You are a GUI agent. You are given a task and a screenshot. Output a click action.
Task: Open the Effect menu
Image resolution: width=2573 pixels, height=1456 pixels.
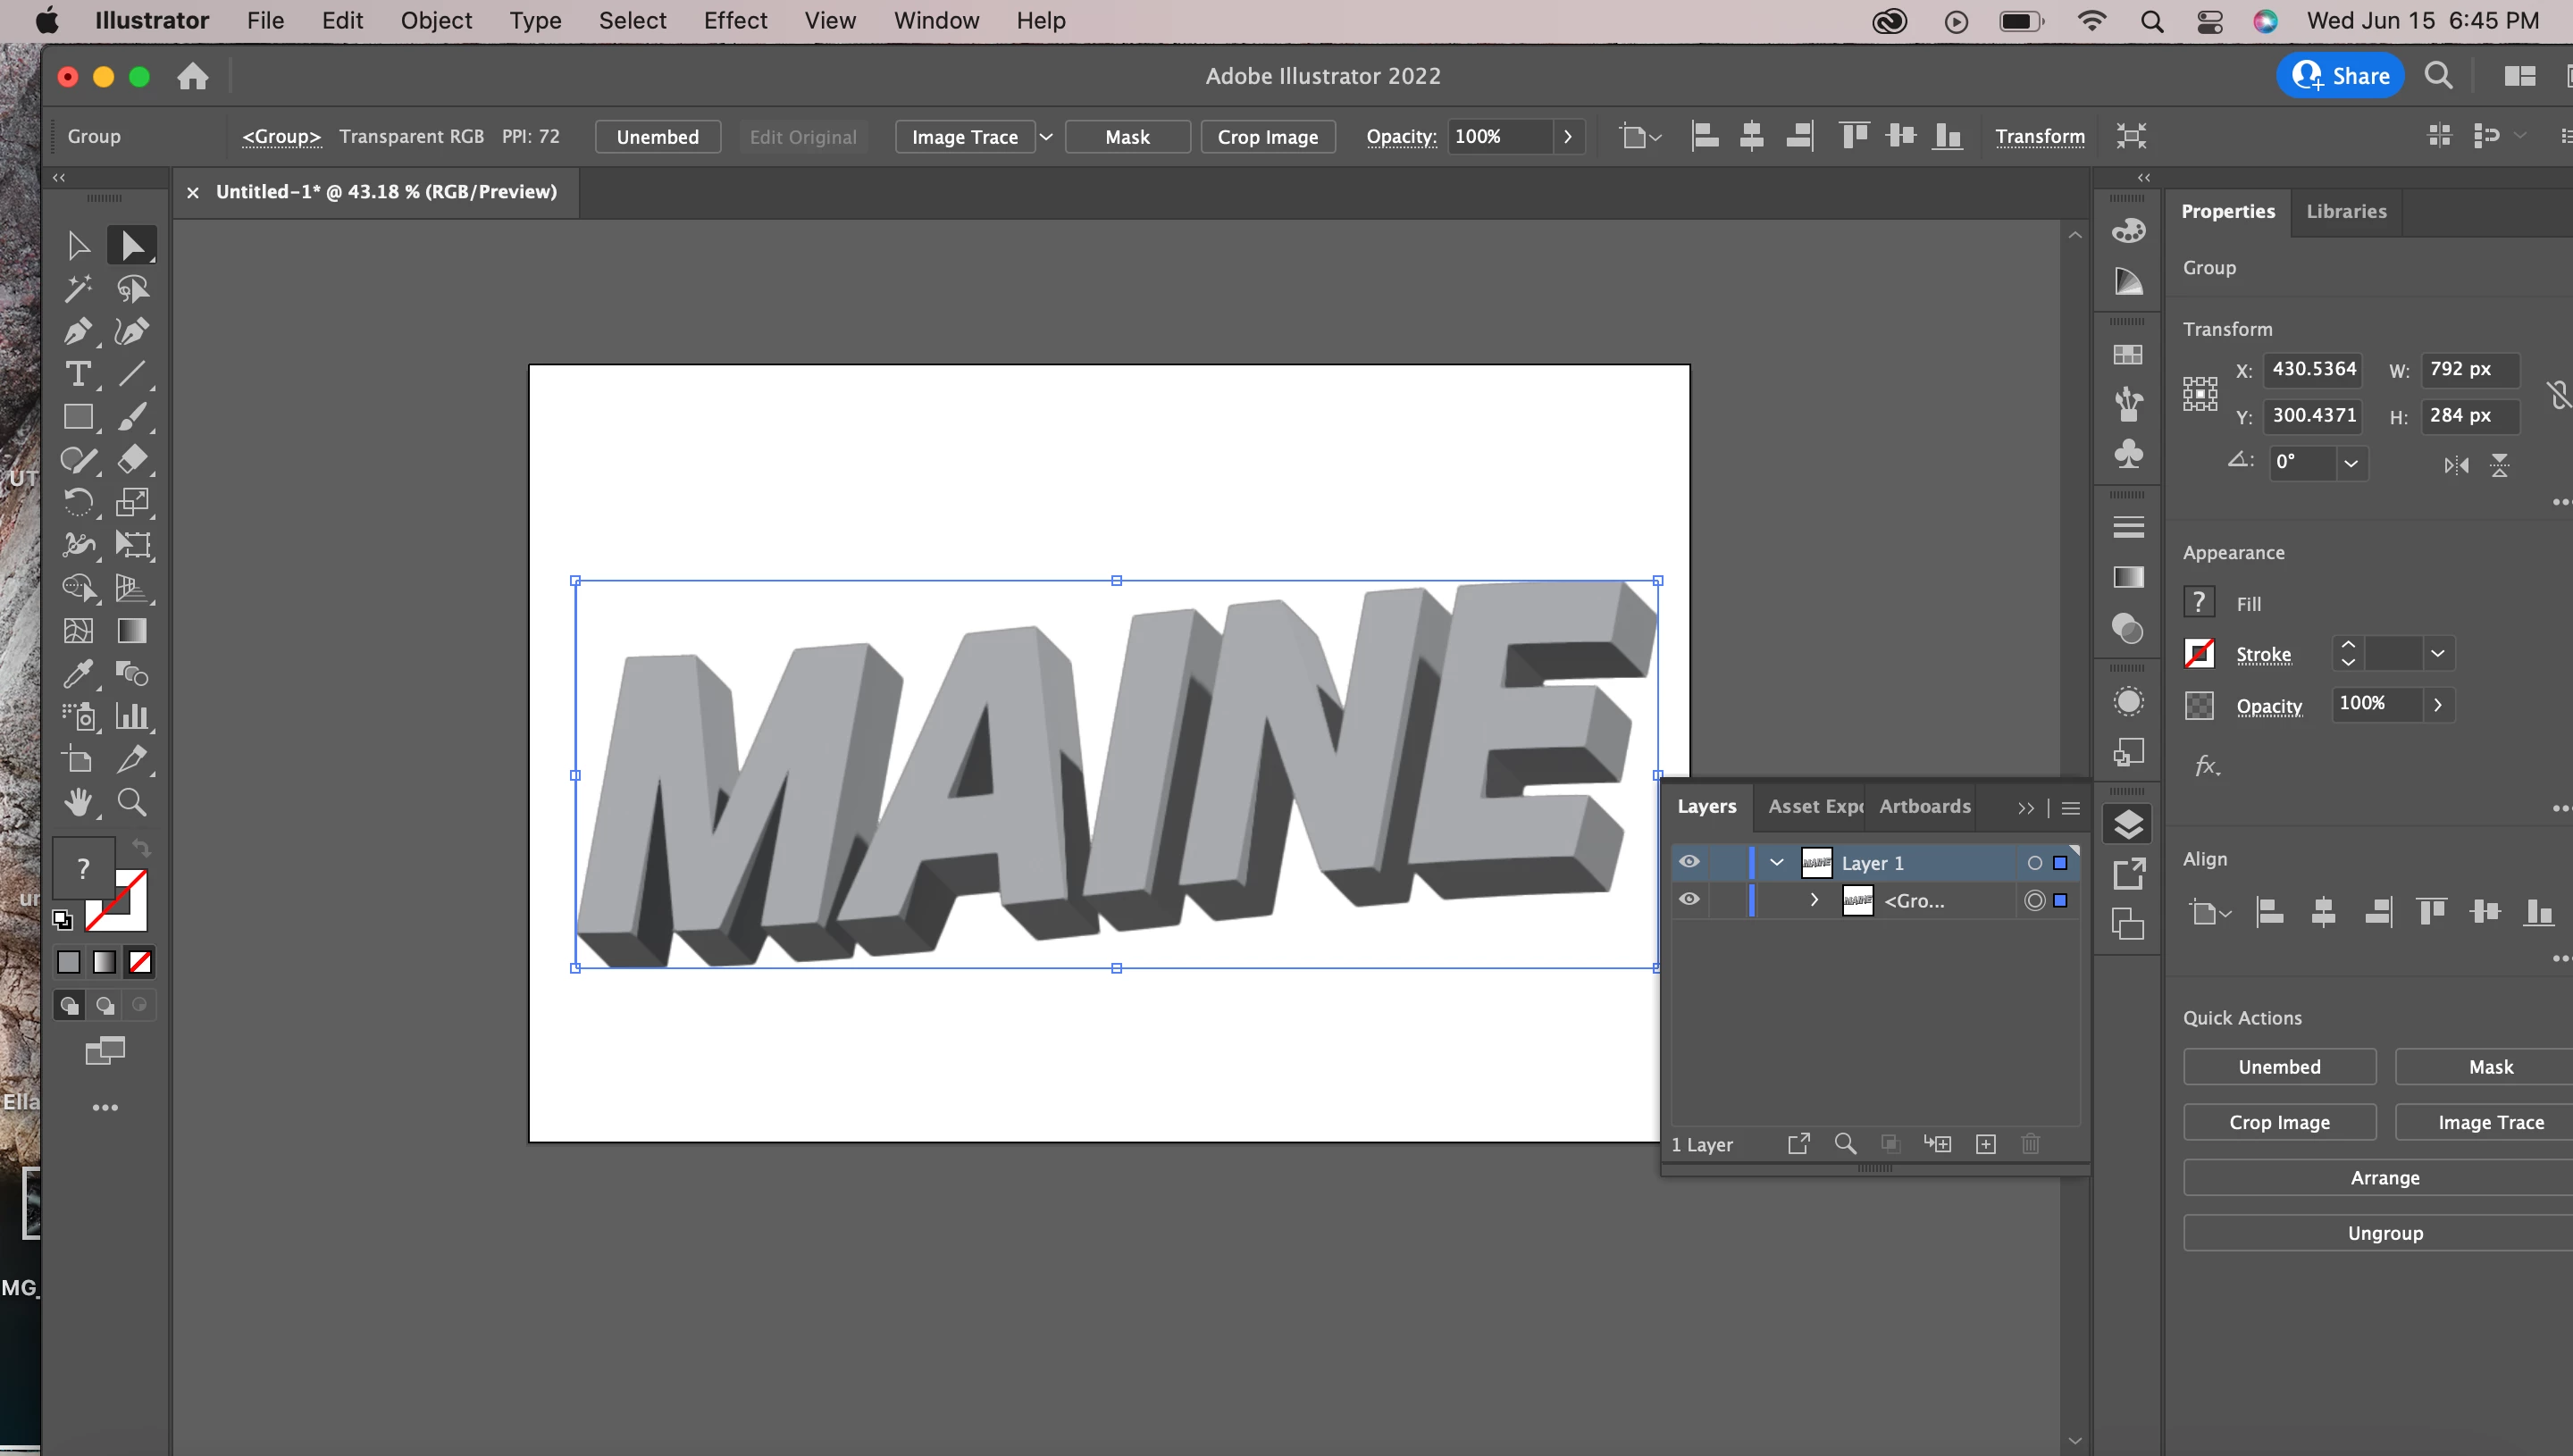pos(735,20)
